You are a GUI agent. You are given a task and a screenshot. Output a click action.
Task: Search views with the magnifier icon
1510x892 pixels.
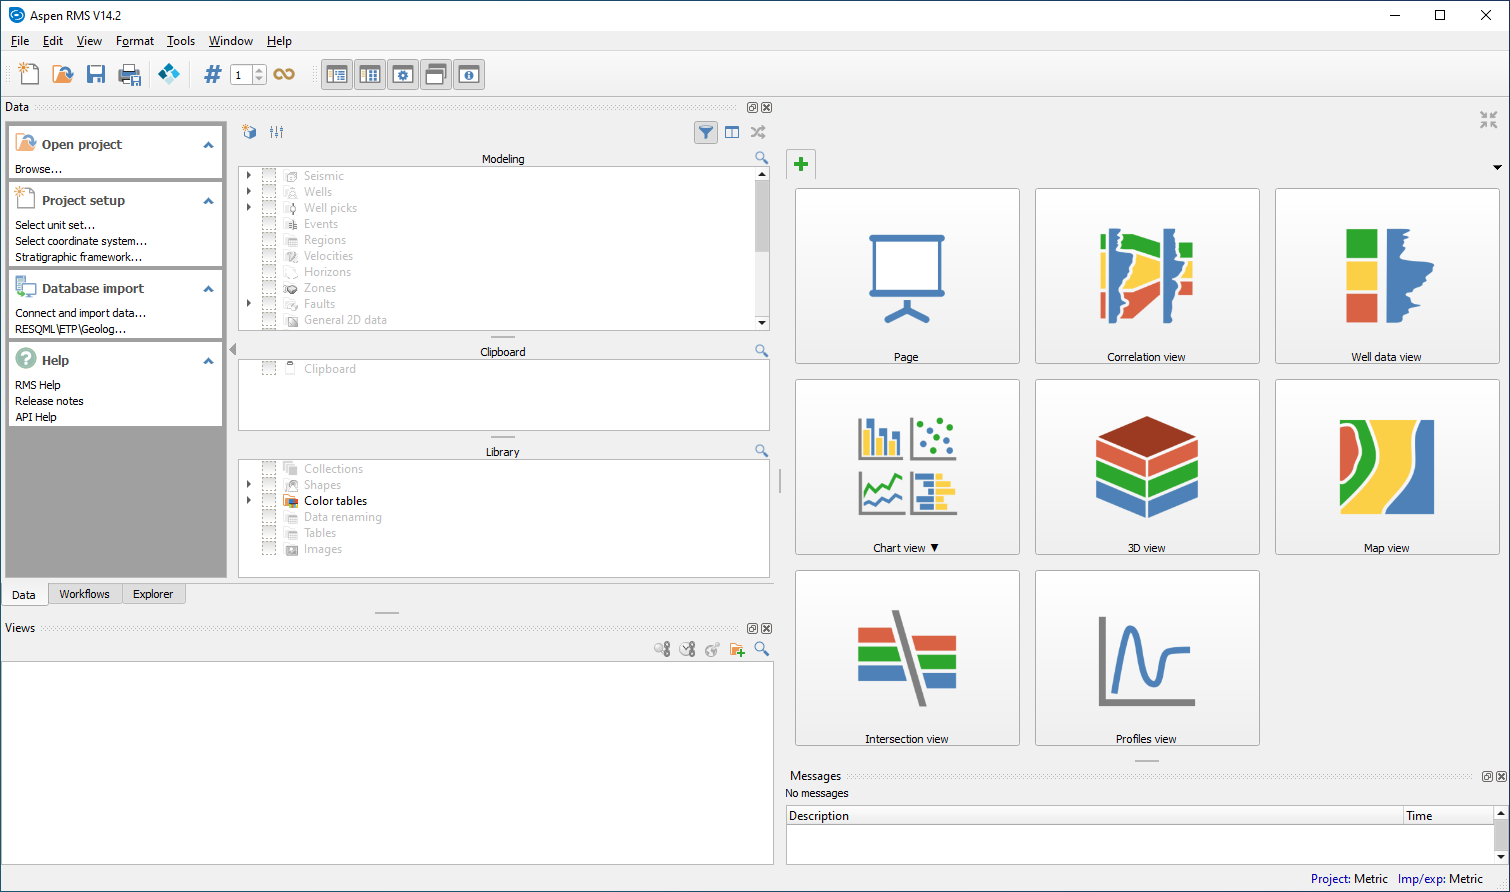pos(762,649)
